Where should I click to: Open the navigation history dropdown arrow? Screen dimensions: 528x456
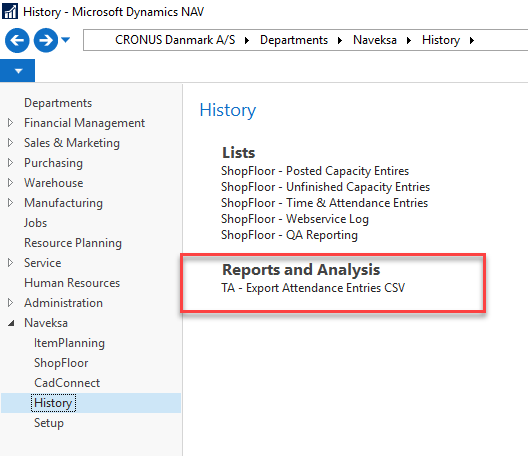66,40
